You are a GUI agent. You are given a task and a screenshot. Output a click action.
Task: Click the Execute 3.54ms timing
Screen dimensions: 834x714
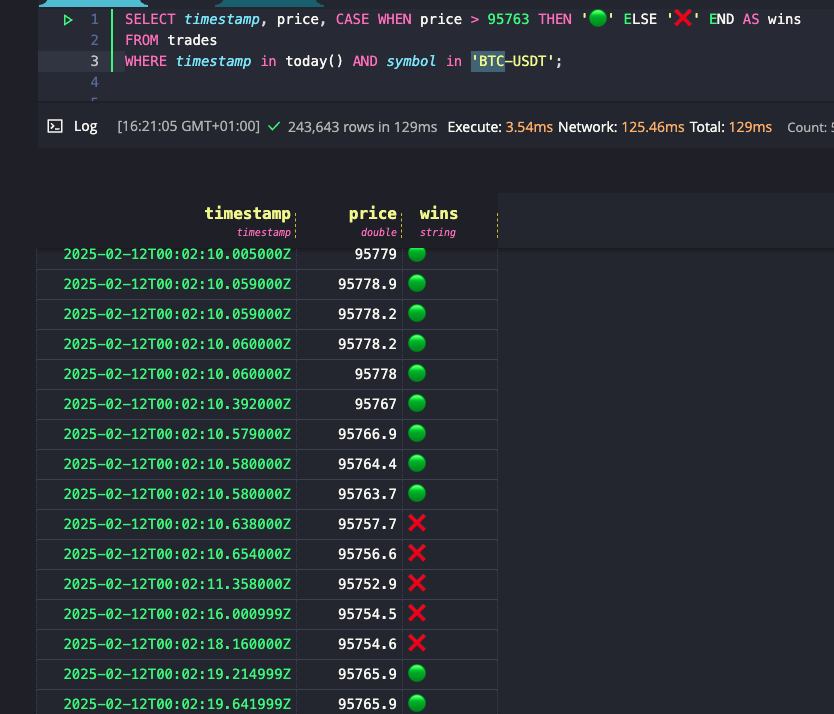tap(500, 127)
